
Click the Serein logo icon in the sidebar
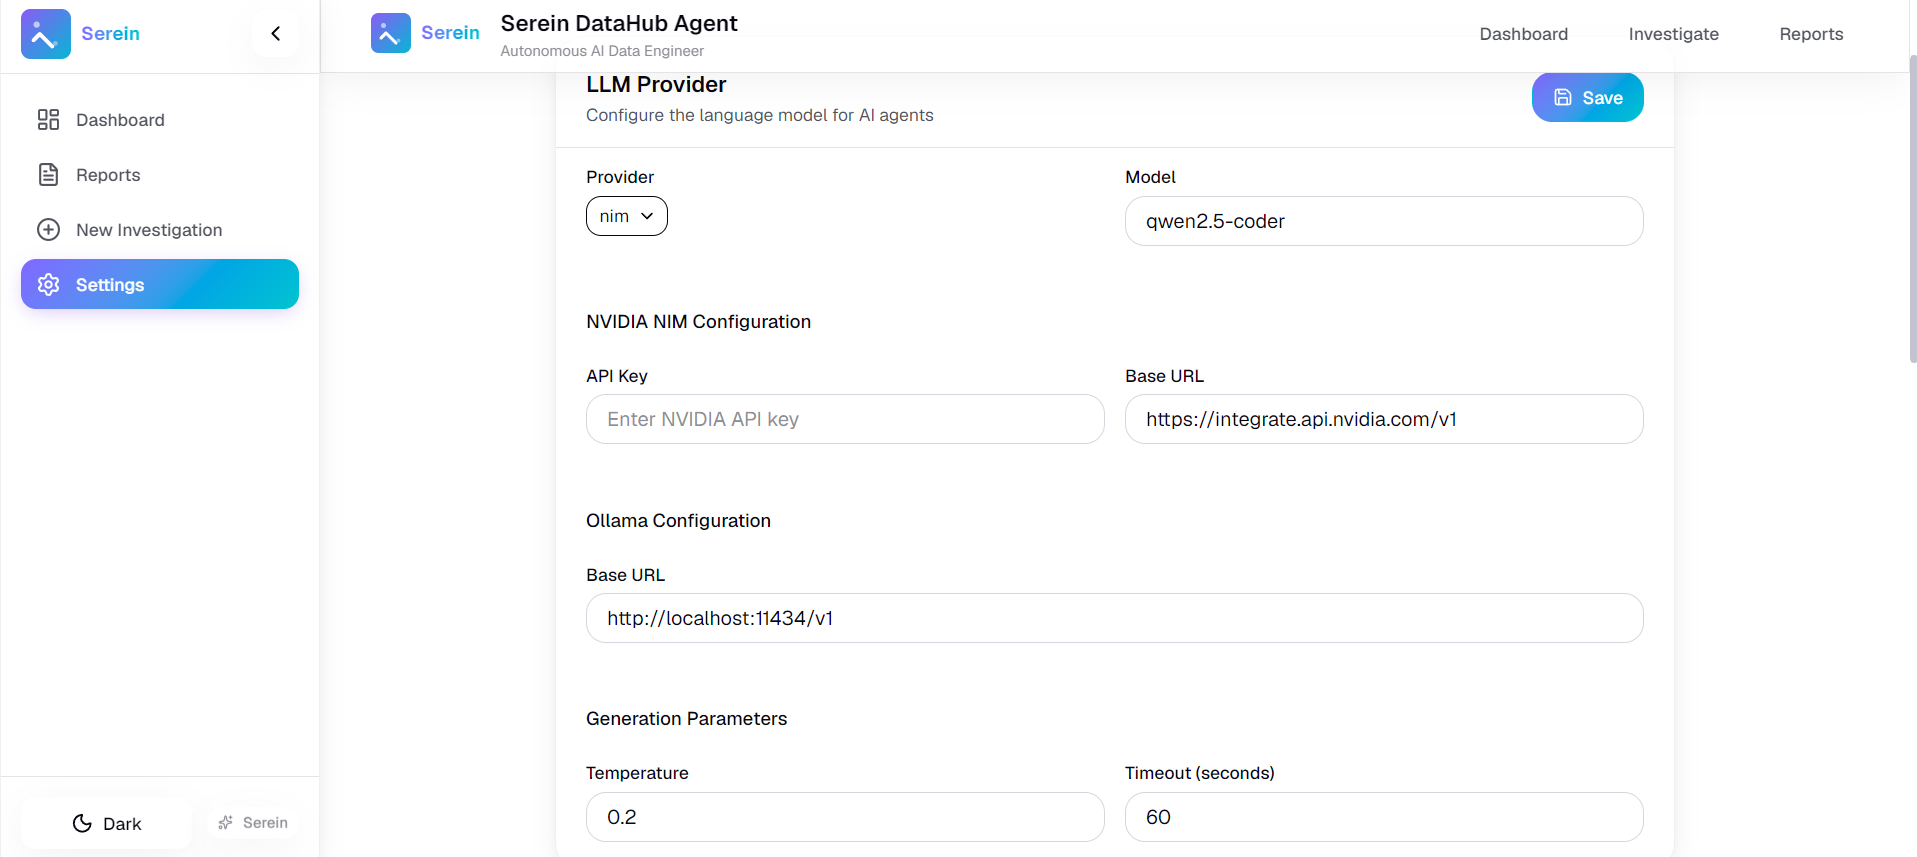tap(46, 34)
